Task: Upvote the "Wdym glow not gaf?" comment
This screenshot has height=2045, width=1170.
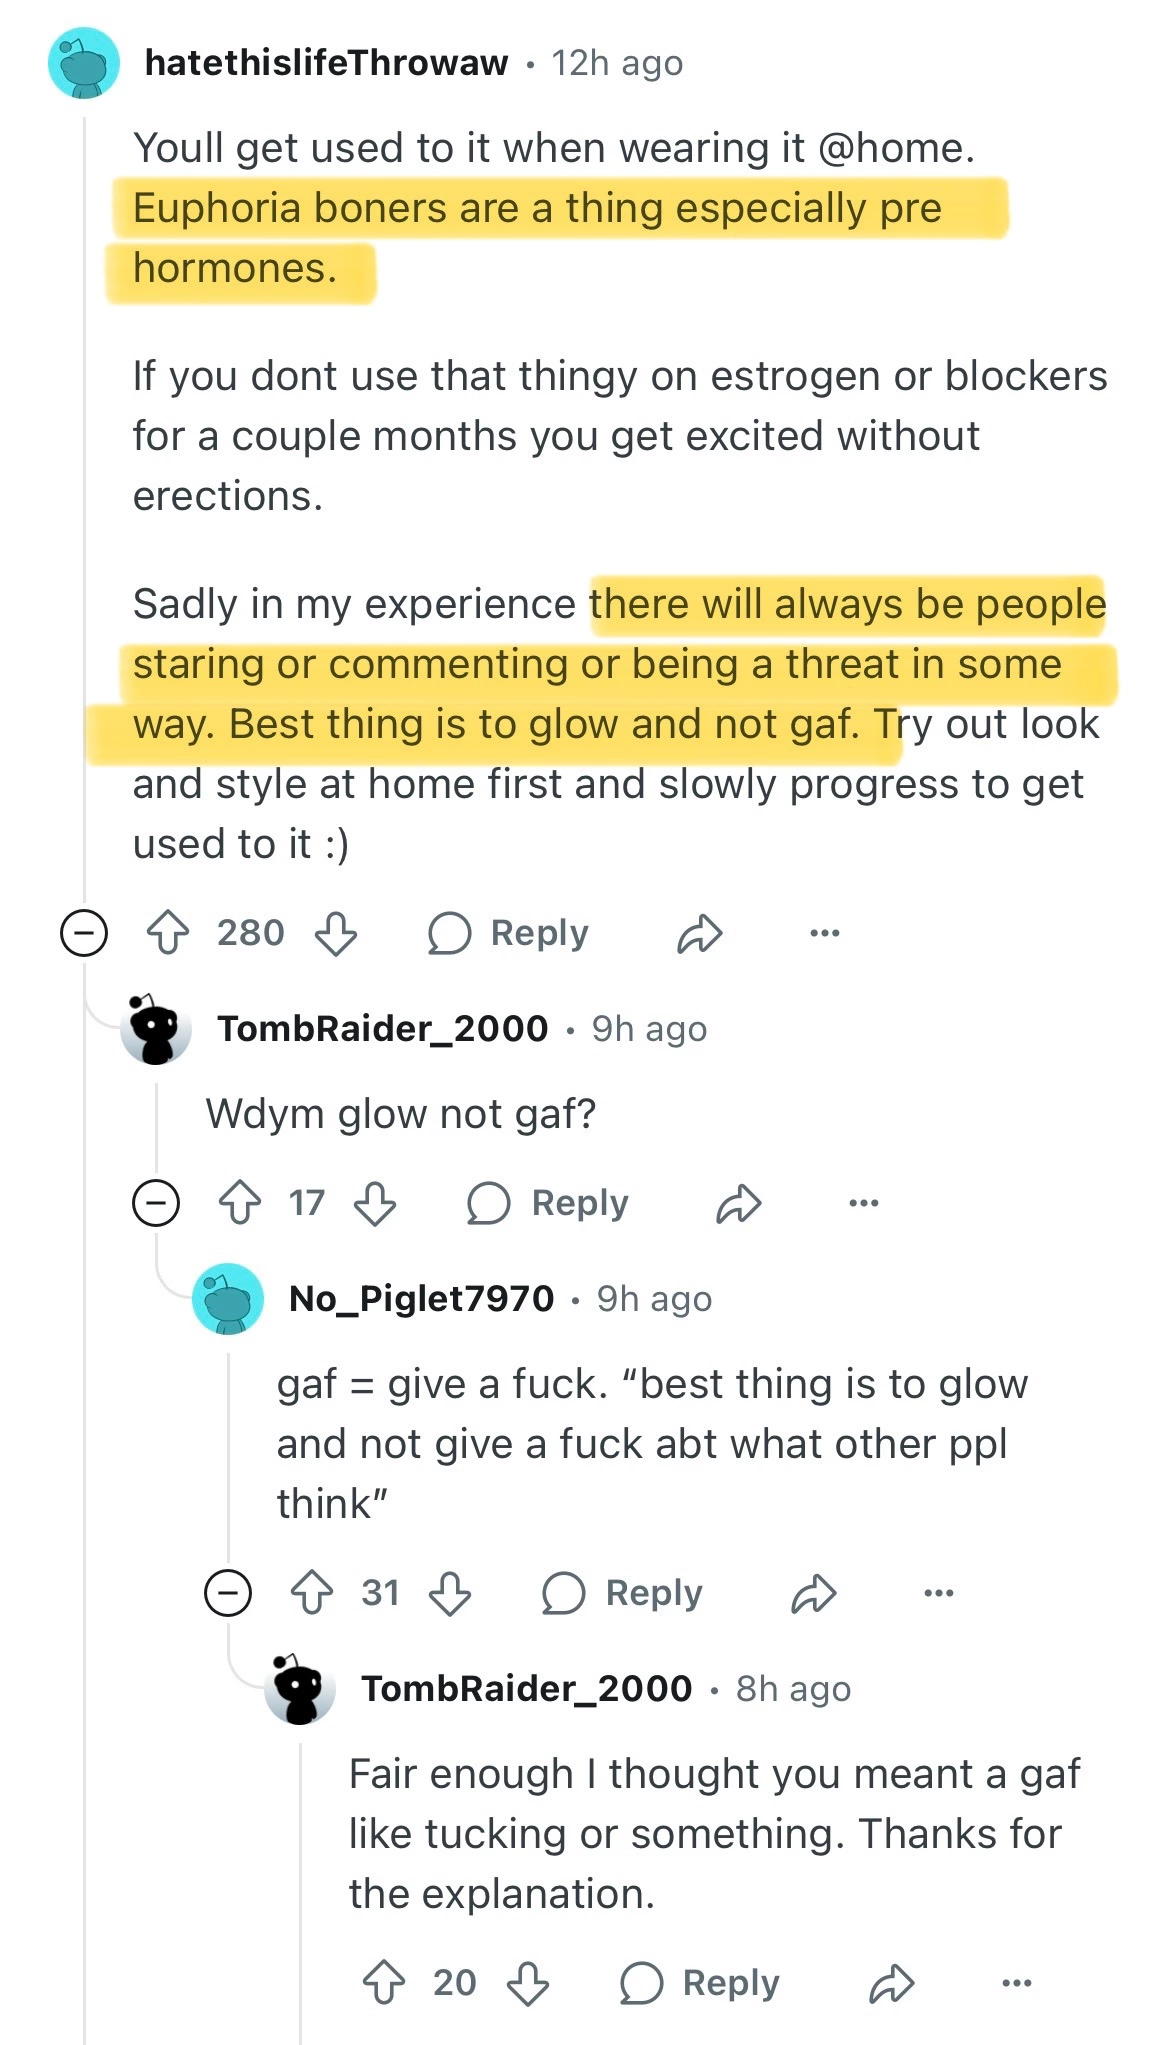Action: pyautogui.click(x=240, y=1202)
